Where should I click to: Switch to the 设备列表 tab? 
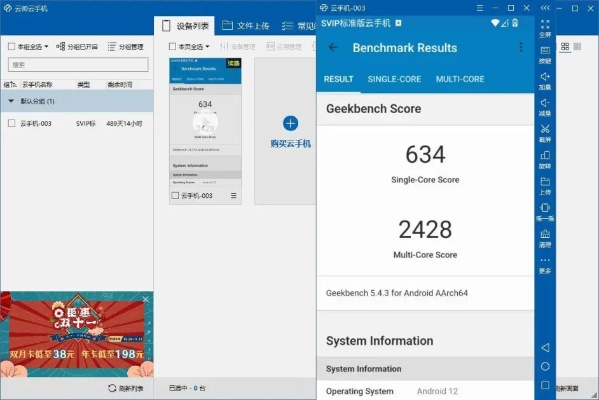[185, 26]
